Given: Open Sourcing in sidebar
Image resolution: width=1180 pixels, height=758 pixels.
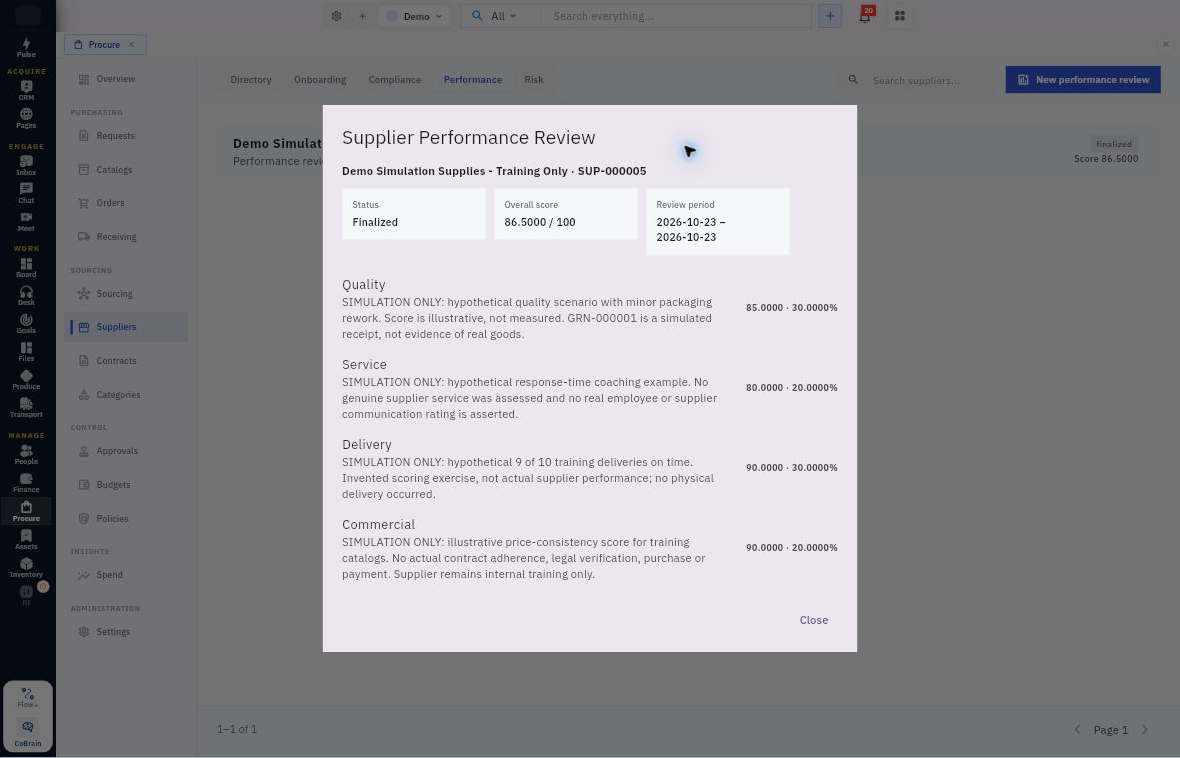Looking at the screenshot, I should click(x=126, y=294).
